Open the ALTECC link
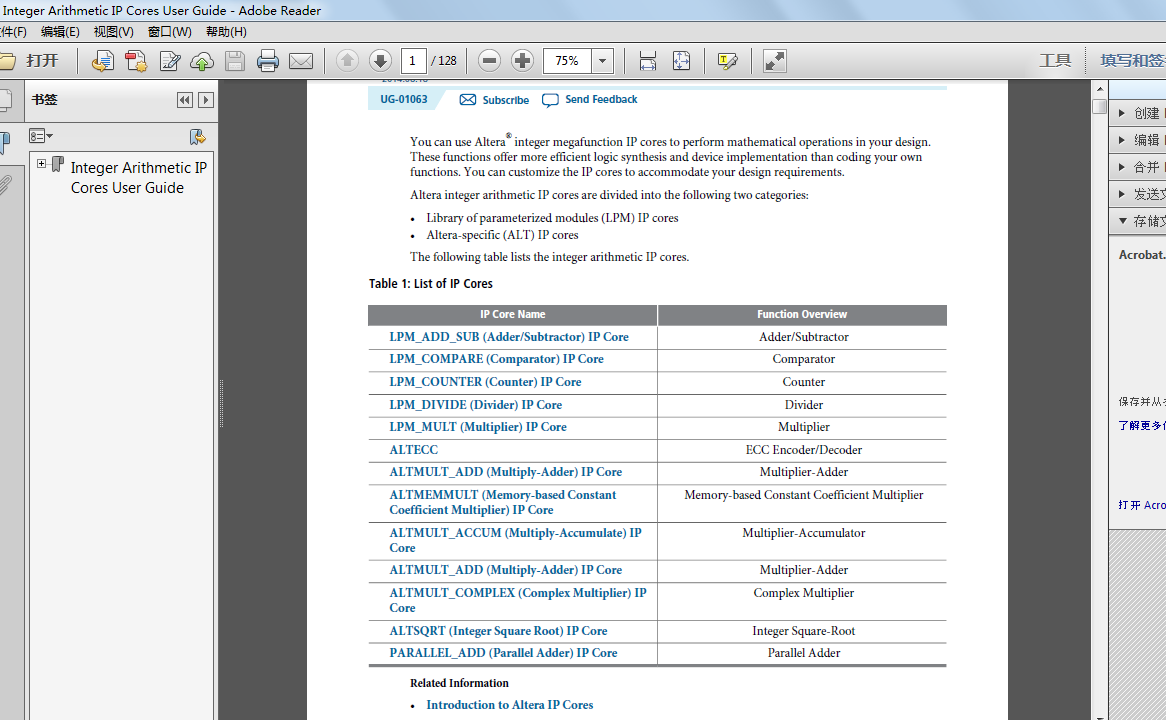This screenshot has height=720, width=1166. (x=413, y=450)
